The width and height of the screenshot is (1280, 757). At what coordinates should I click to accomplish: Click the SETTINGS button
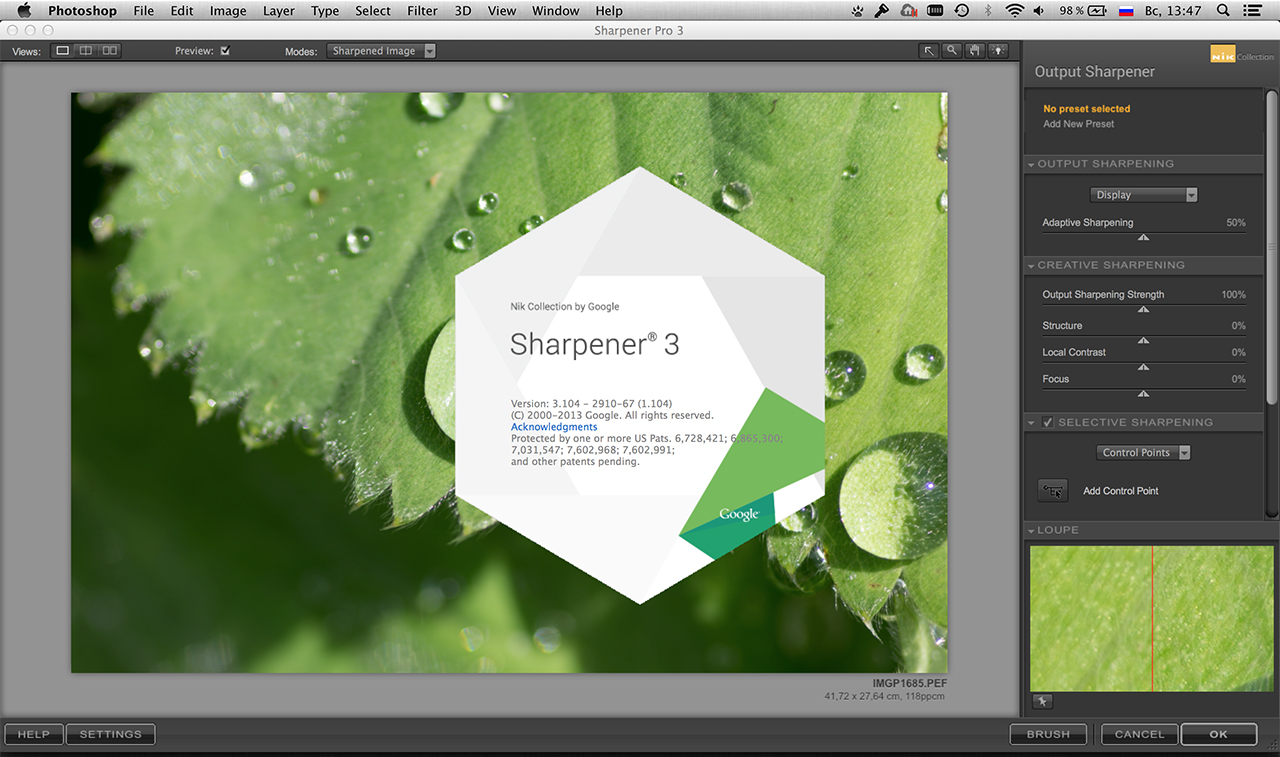pyautogui.click(x=111, y=734)
